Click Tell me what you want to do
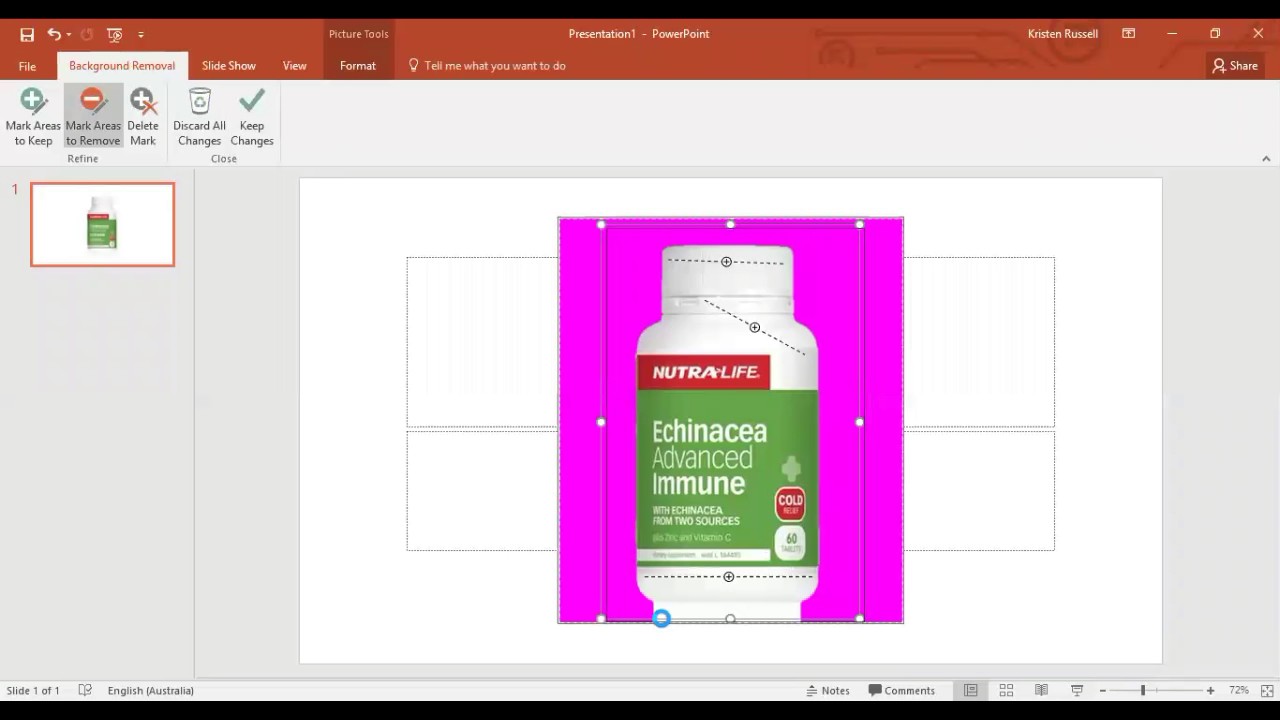1280x720 pixels. (x=486, y=66)
